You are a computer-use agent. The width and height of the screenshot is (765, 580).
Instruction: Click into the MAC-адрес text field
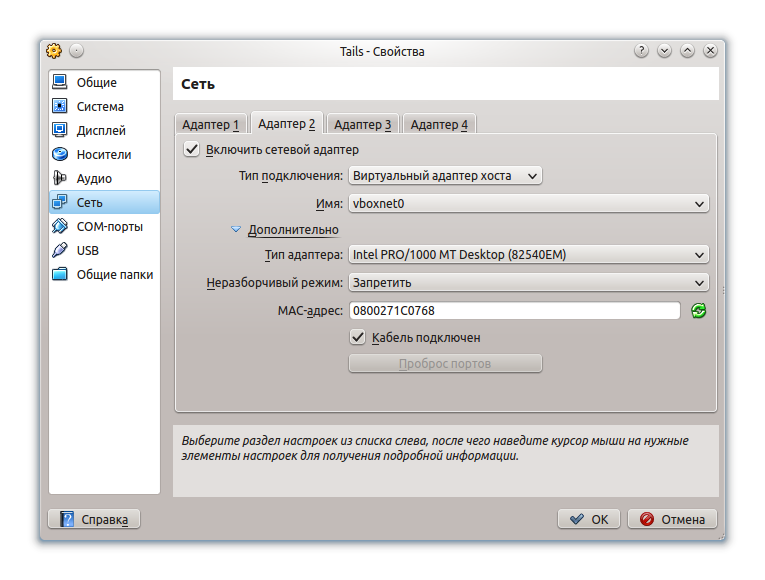pyautogui.click(x=514, y=311)
